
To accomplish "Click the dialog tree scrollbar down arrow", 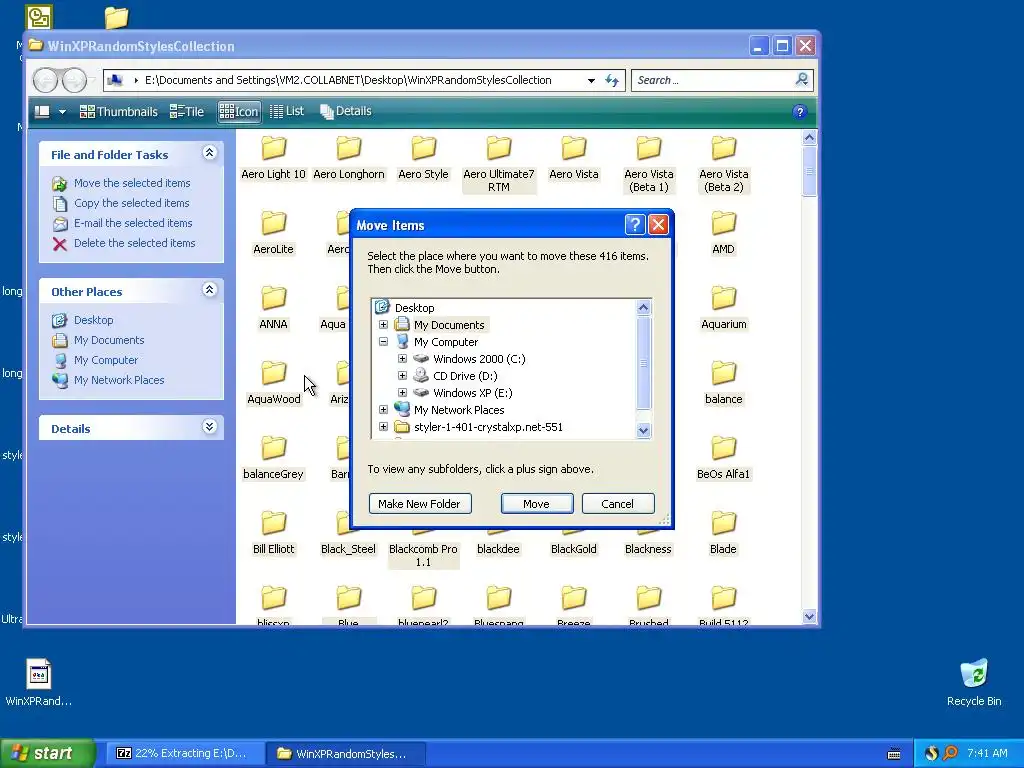I will click(643, 430).
